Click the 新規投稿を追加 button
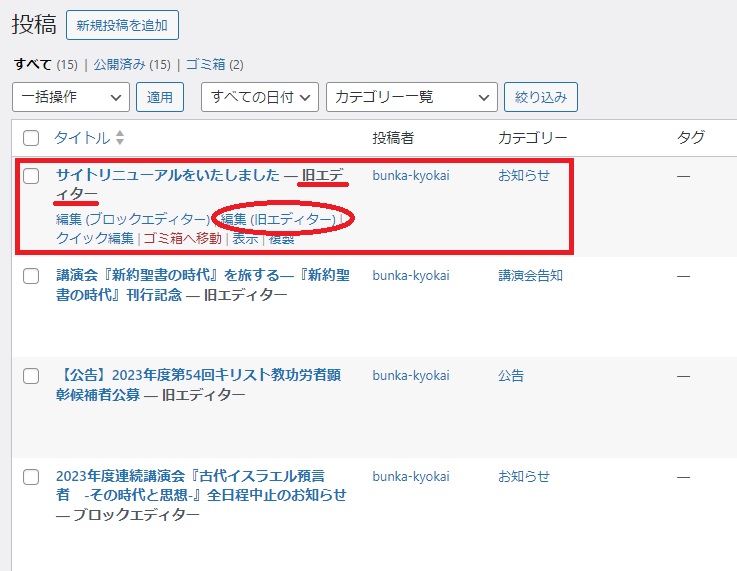Image resolution: width=737 pixels, height=571 pixels. point(122,24)
